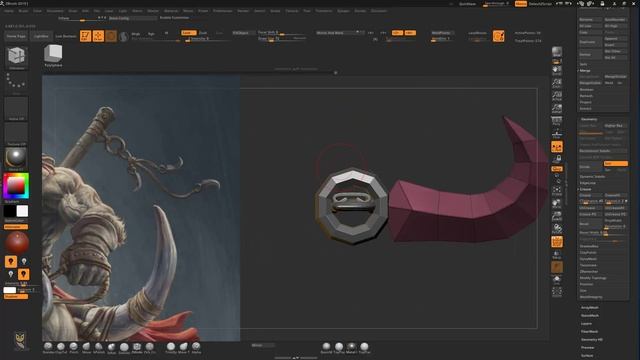Select the black secondary color swatch
This screenshot has height=360, width=640.
pos(10,211)
